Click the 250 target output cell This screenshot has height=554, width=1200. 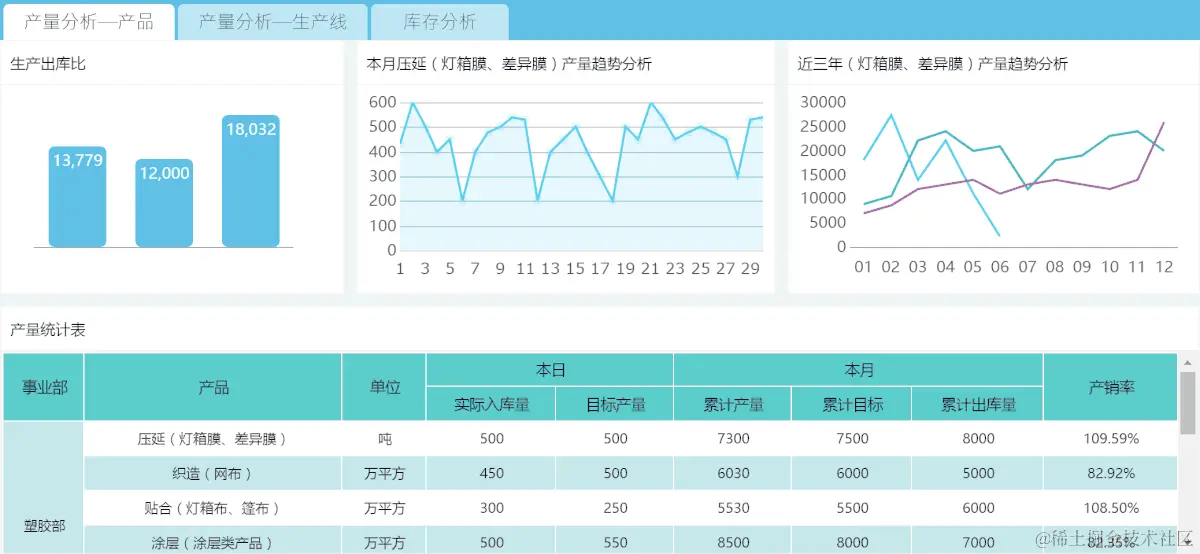[615, 508]
